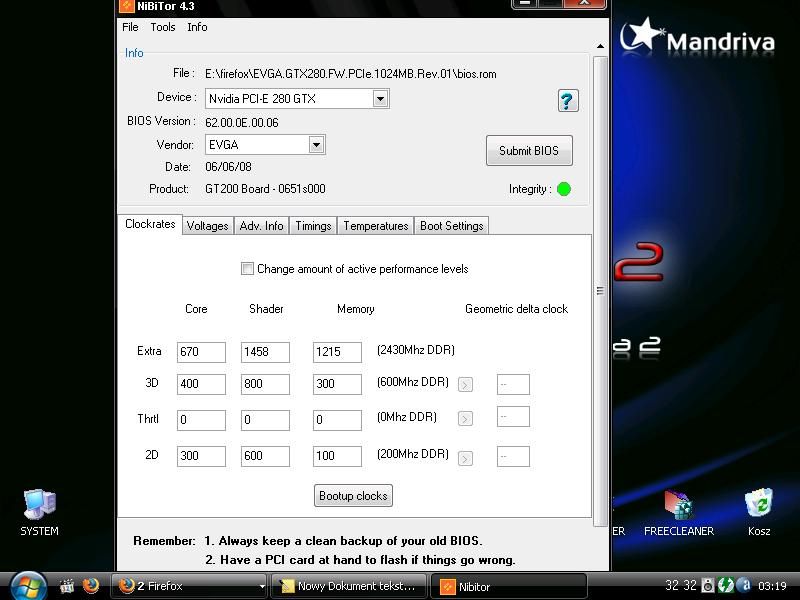Click the (200Mhz DDR) label

point(413,454)
